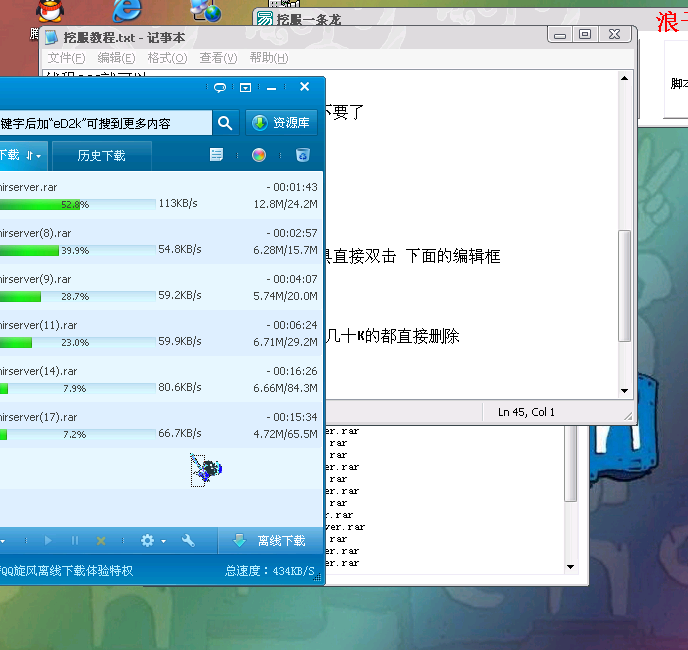
Task: Click the 离线下载 offline download button
Action: click(x=270, y=541)
